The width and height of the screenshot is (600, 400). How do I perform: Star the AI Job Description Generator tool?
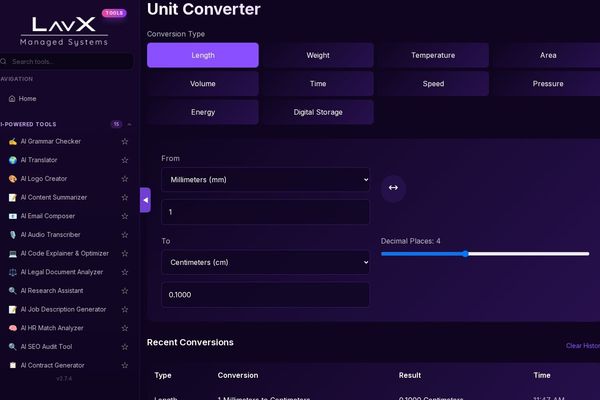pyautogui.click(x=125, y=309)
